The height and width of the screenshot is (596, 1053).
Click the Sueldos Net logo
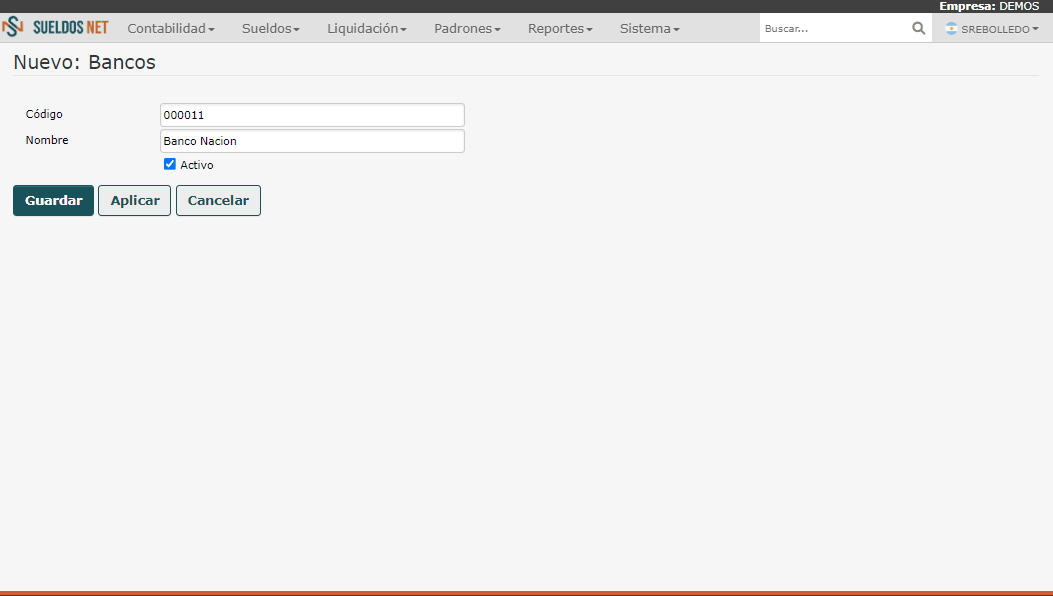coord(55,28)
